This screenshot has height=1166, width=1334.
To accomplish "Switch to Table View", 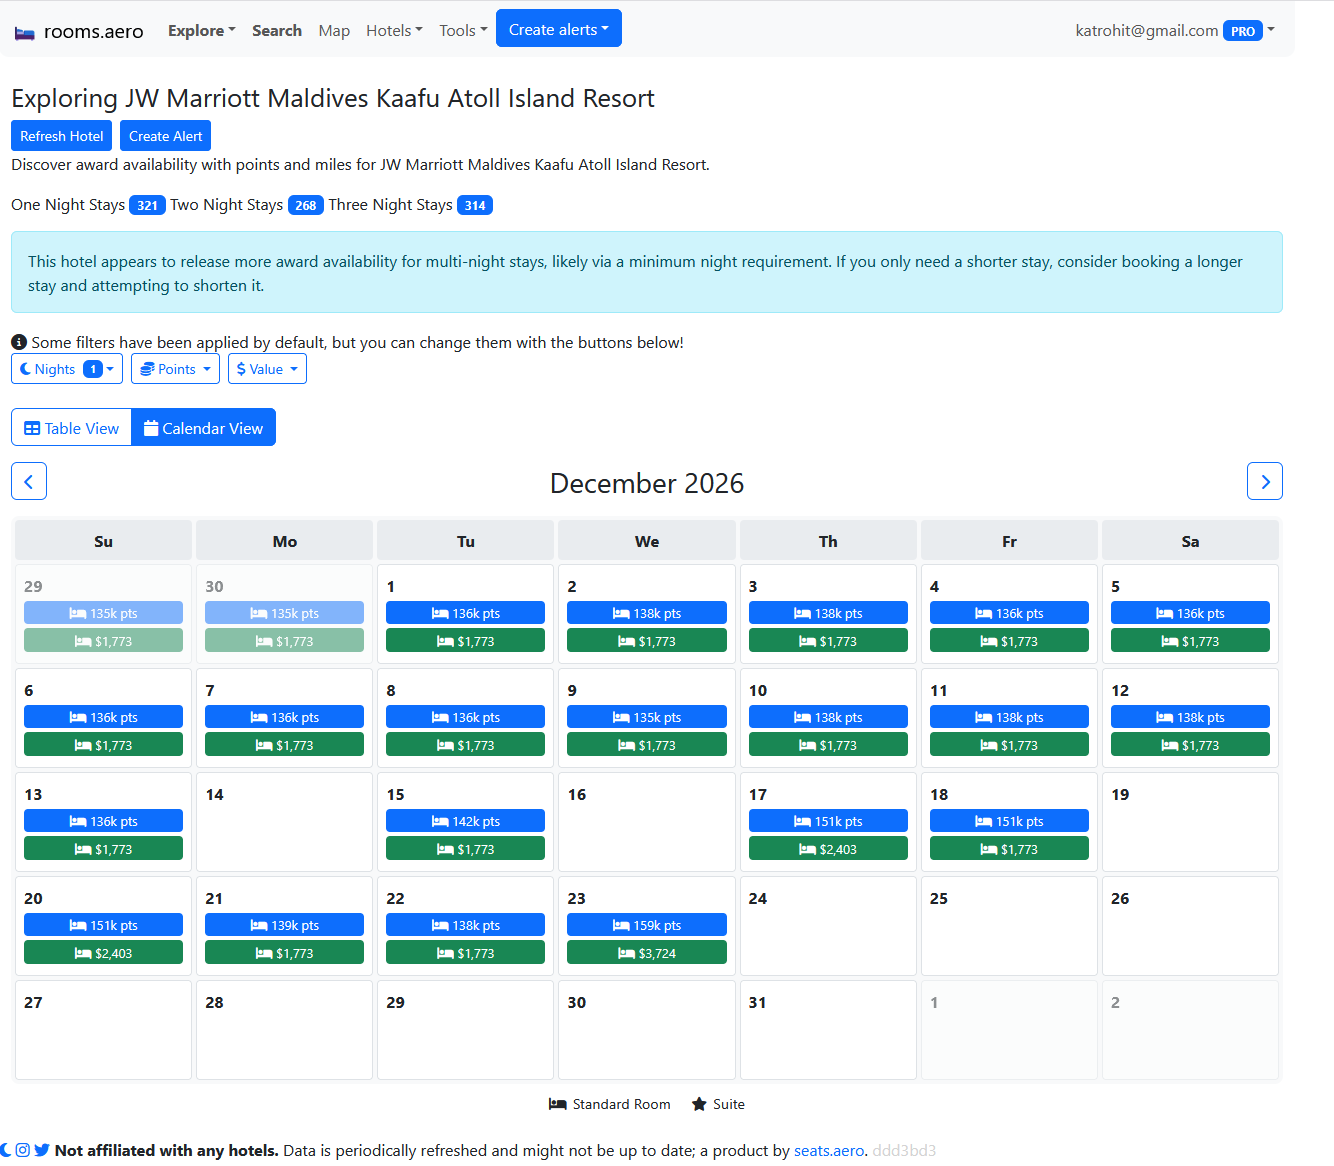I will (71, 428).
